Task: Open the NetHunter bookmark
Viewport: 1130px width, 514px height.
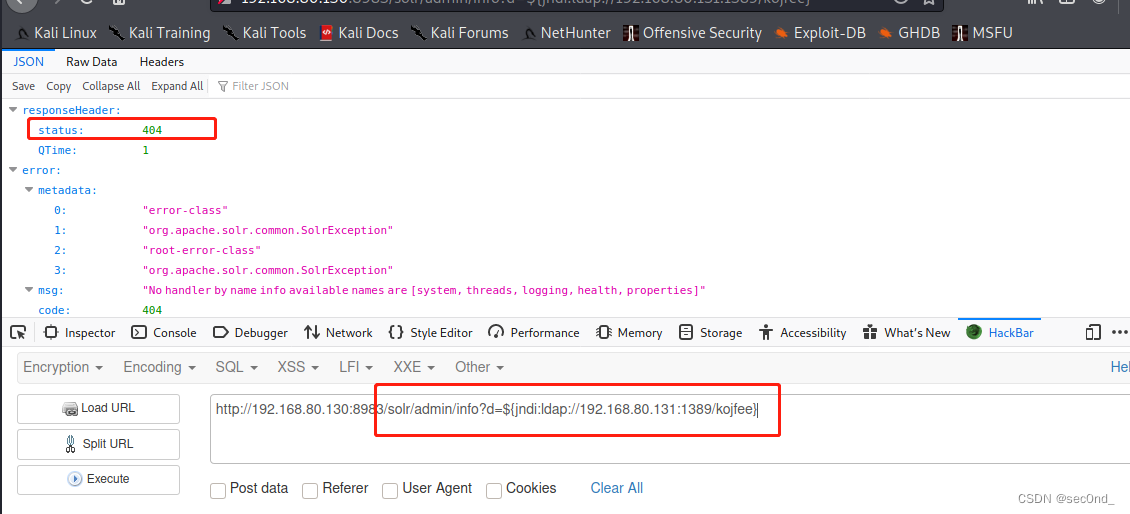Action: tap(566, 32)
